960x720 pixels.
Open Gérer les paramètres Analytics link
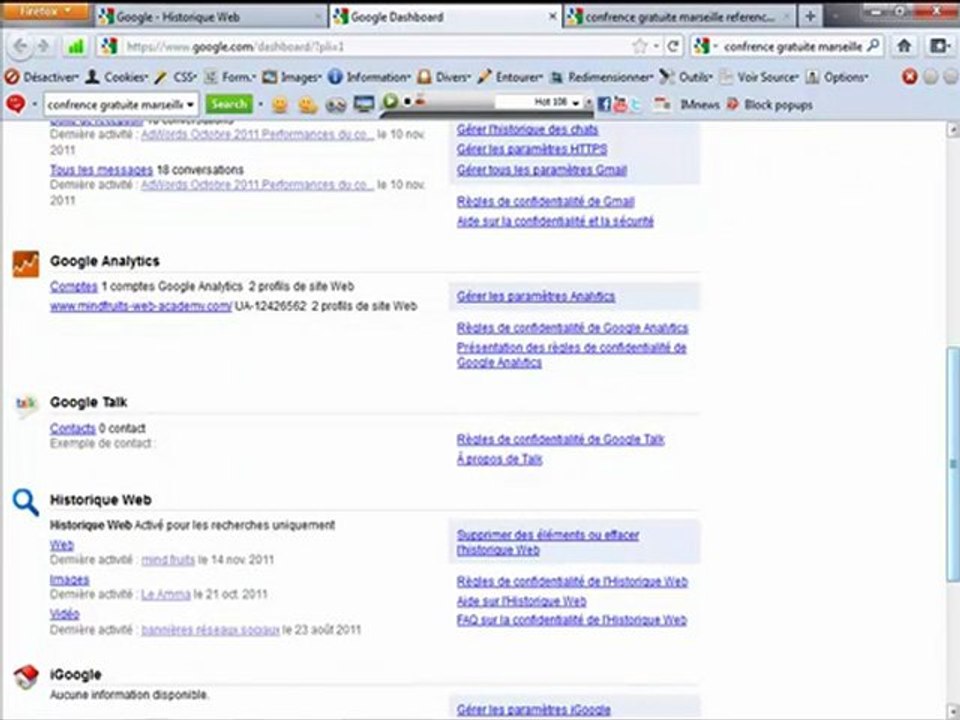[x=536, y=296]
